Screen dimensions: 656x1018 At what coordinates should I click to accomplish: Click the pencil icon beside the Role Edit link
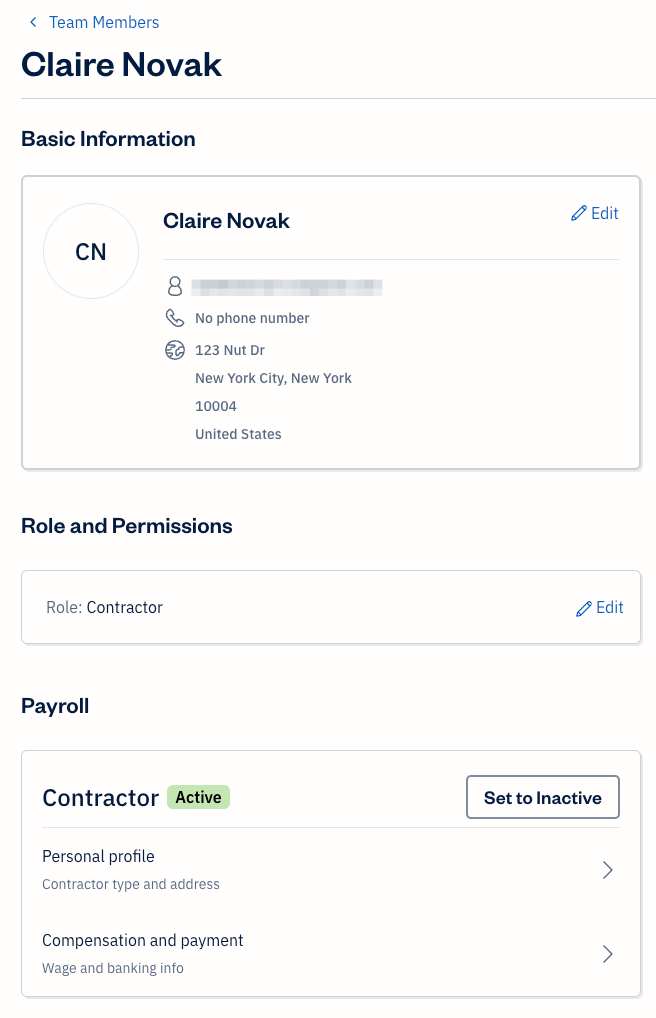coord(583,607)
